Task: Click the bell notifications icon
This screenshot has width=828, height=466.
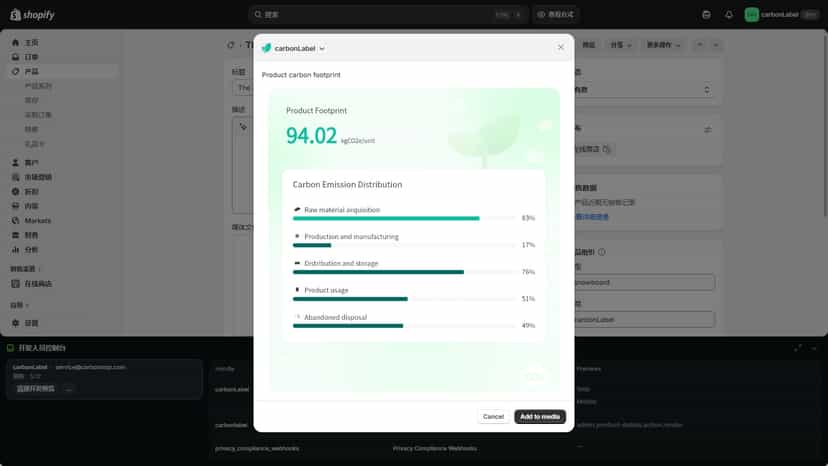Action: tap(729, 14)
